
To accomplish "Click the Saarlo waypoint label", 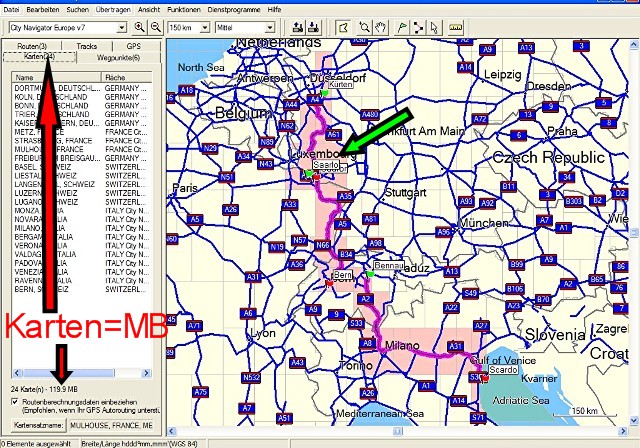I will tap(326, 164).
